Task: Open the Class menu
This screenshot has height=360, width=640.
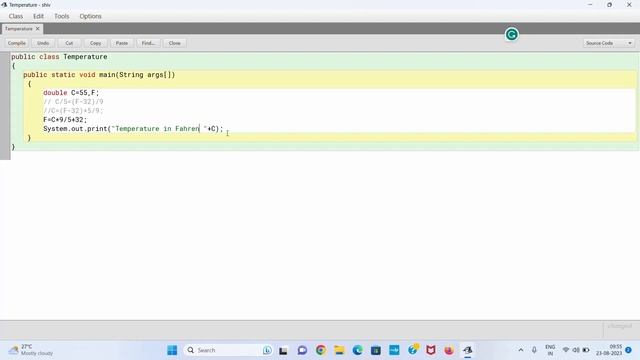Action: pyautogui.click(x=16, y=16)
